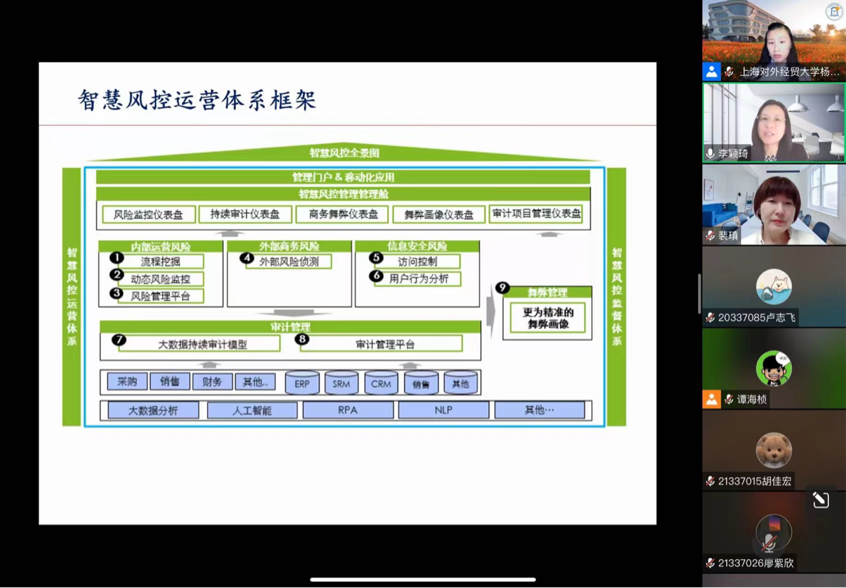
Task: Click the muted mic icon beside 21337026廖紫欣's name
Action: click(x=711, y=563)
